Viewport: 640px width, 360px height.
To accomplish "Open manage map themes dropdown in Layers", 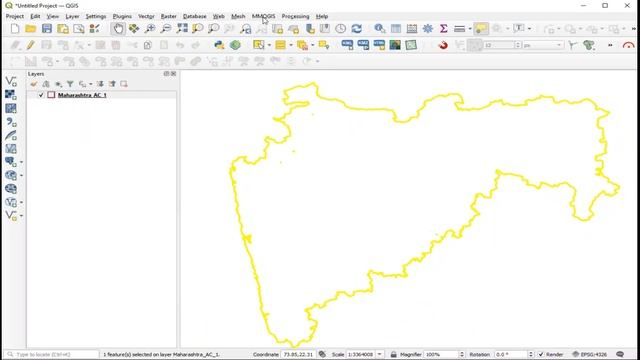I will 58,84.
